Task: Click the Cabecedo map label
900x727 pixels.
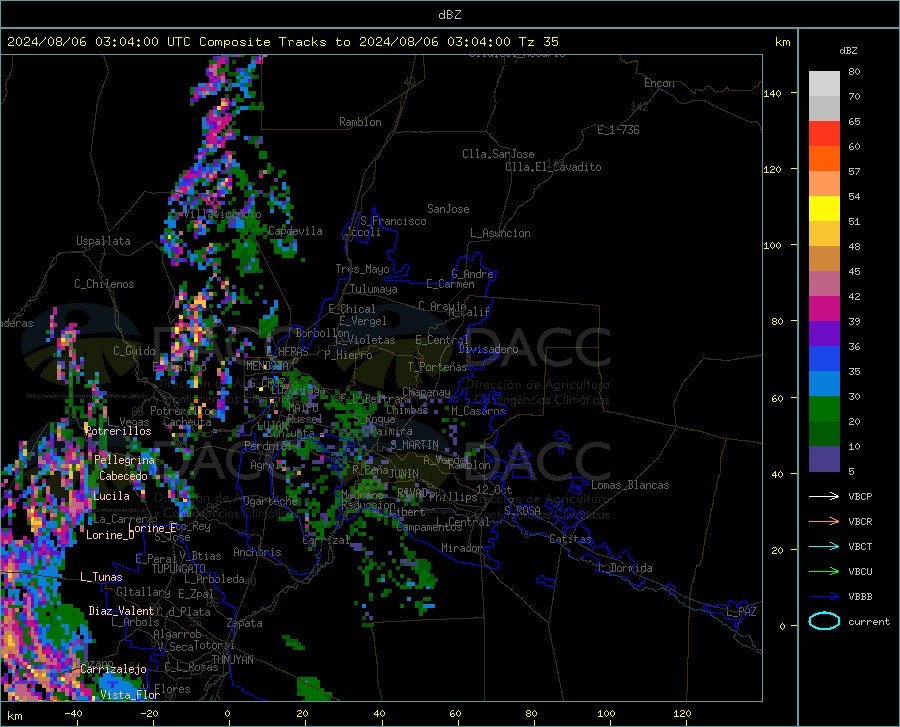Action: click(123, 476)
